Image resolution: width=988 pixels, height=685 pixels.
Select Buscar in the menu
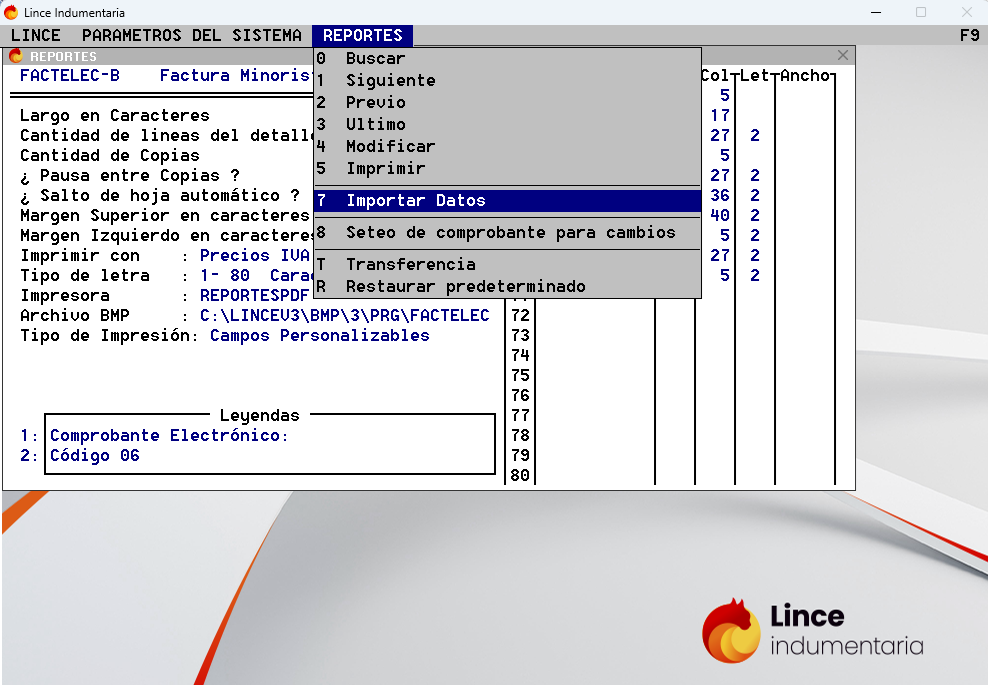coord(507,59)
